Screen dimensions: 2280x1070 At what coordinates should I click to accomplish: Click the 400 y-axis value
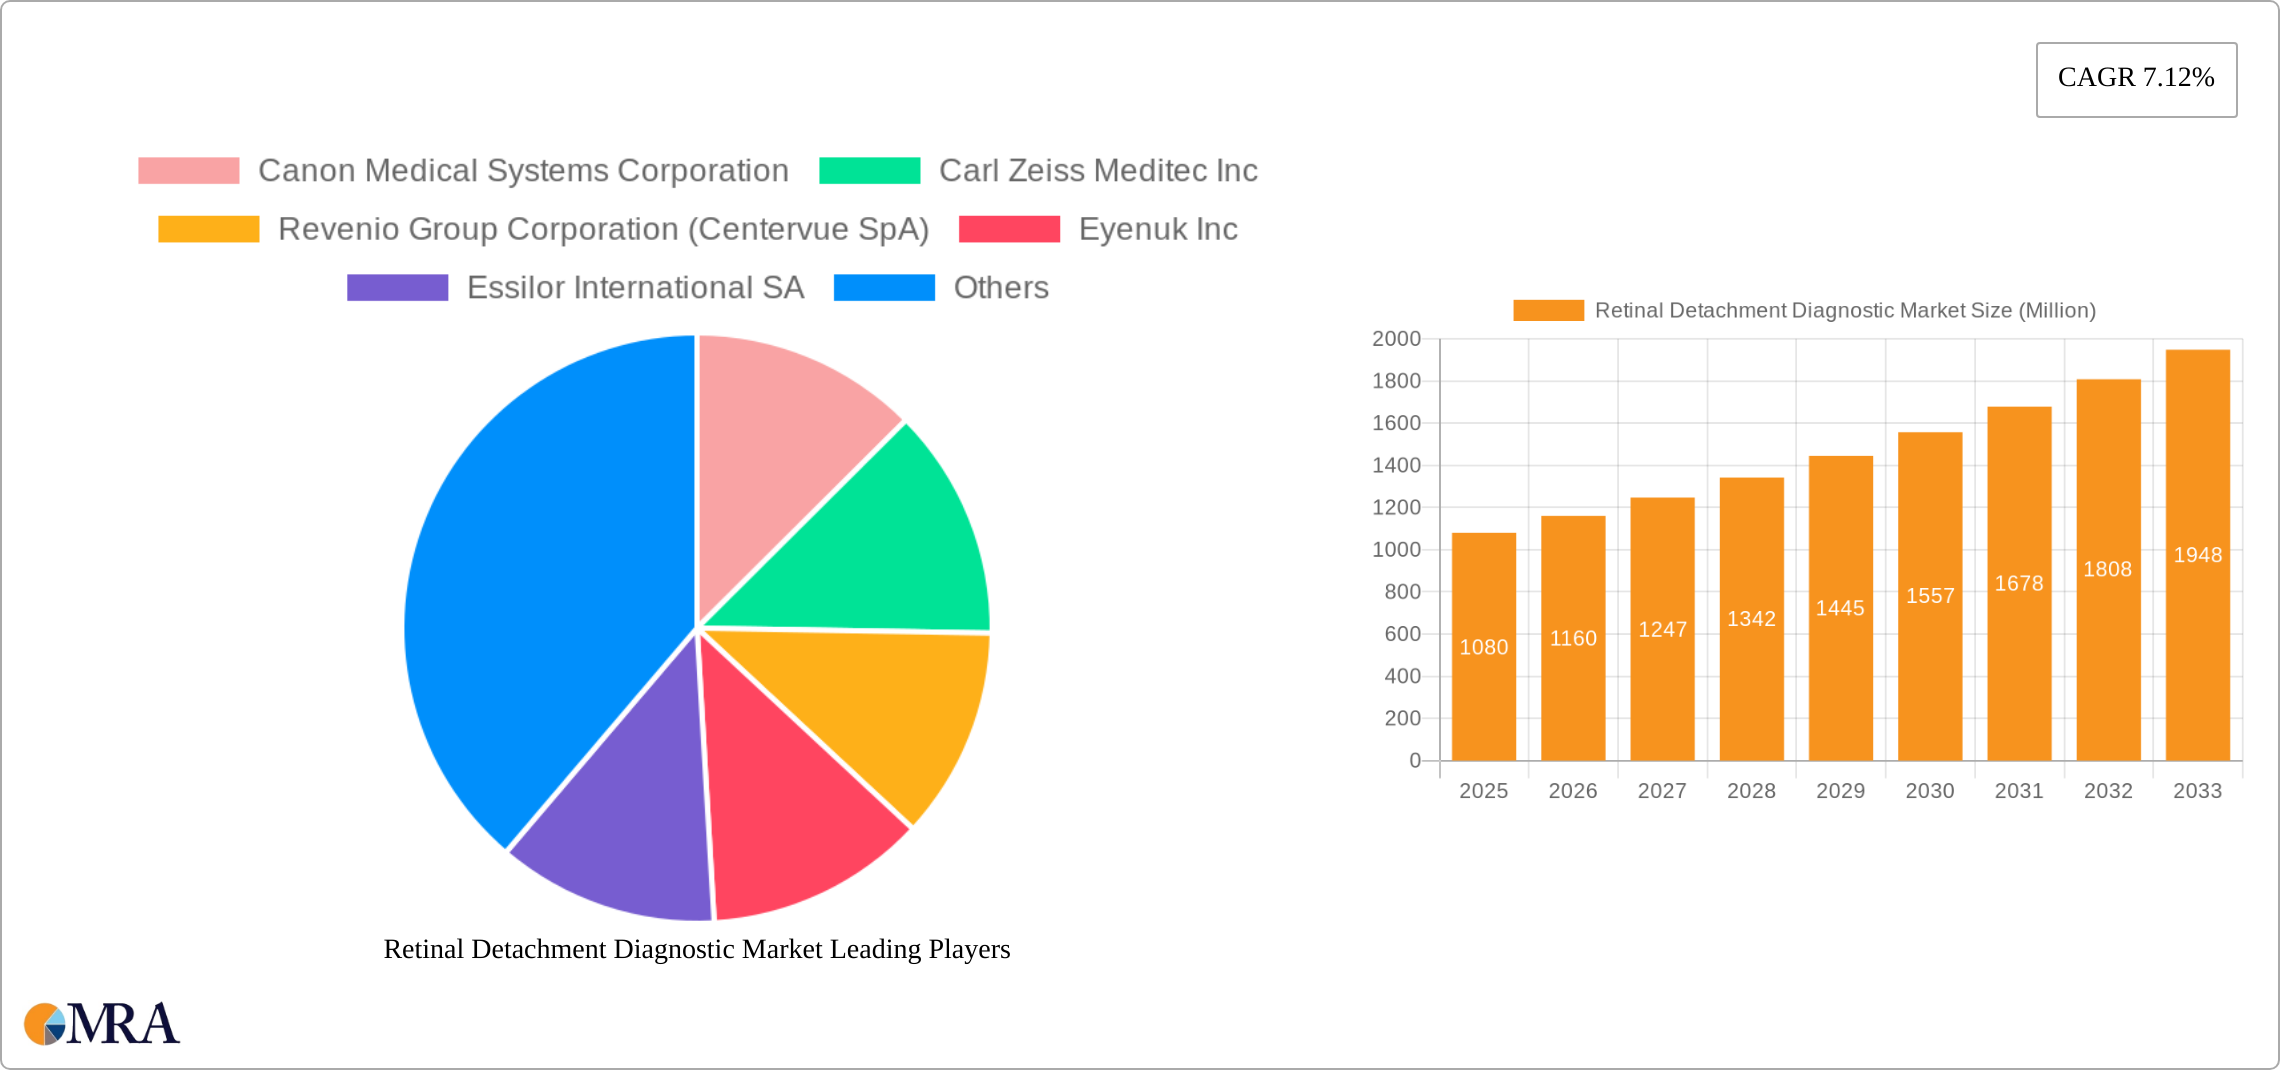click(1403, 676)
